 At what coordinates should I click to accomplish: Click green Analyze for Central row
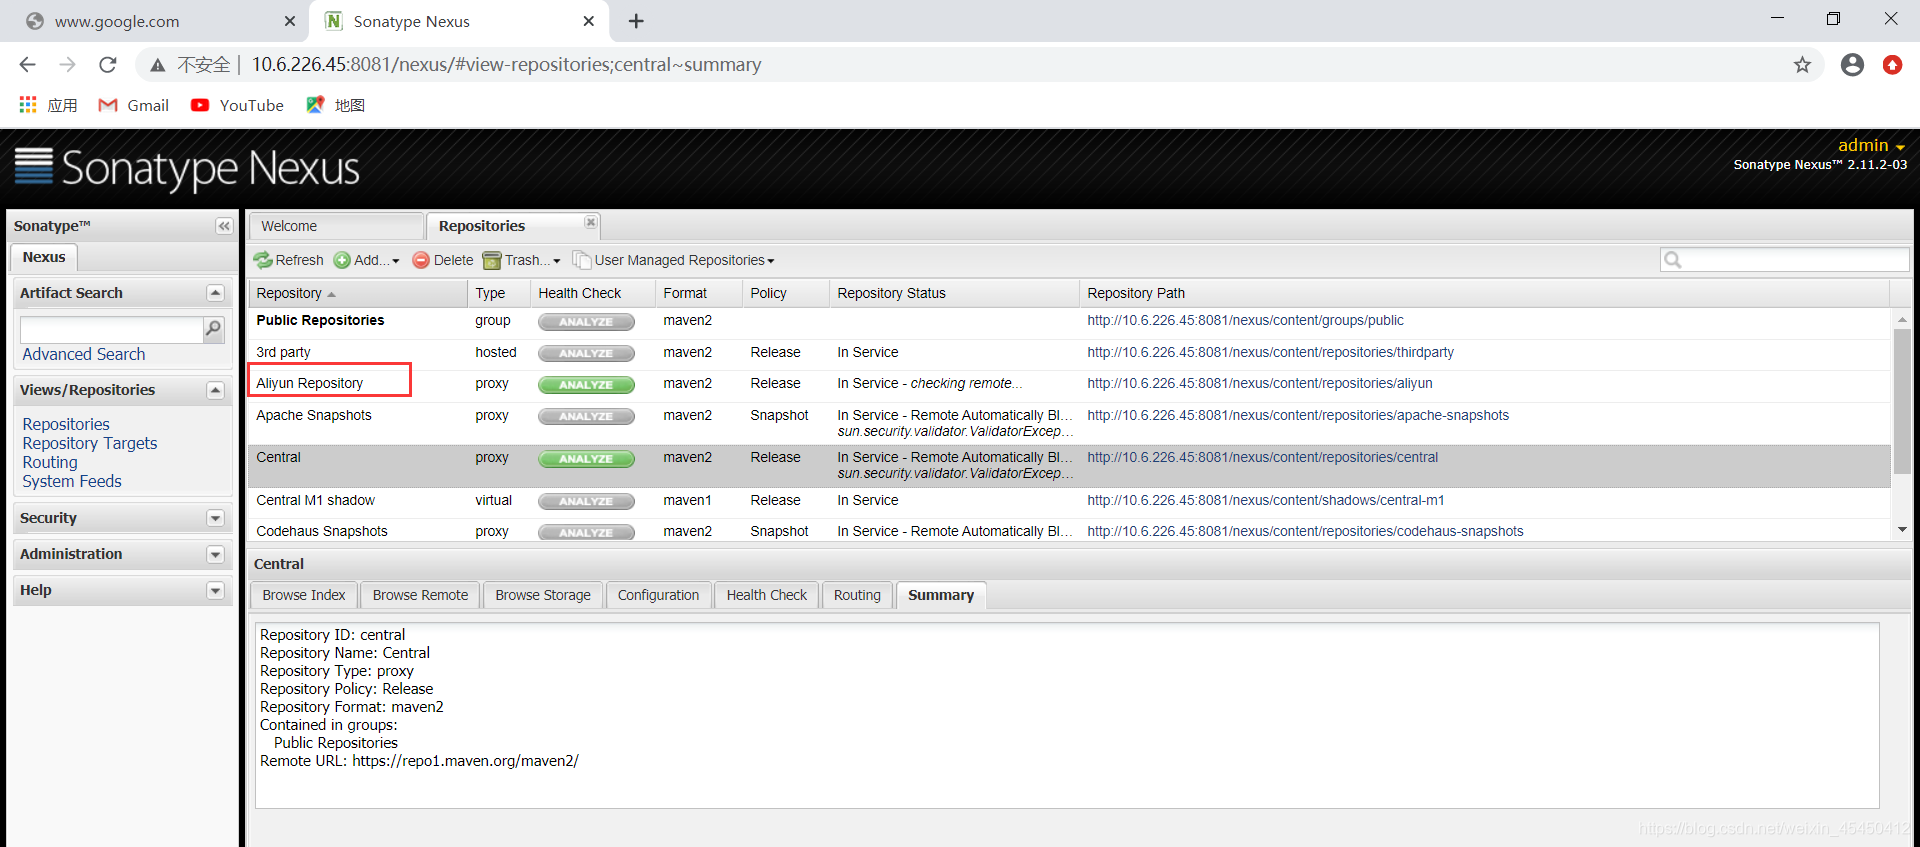pos(586,459)
